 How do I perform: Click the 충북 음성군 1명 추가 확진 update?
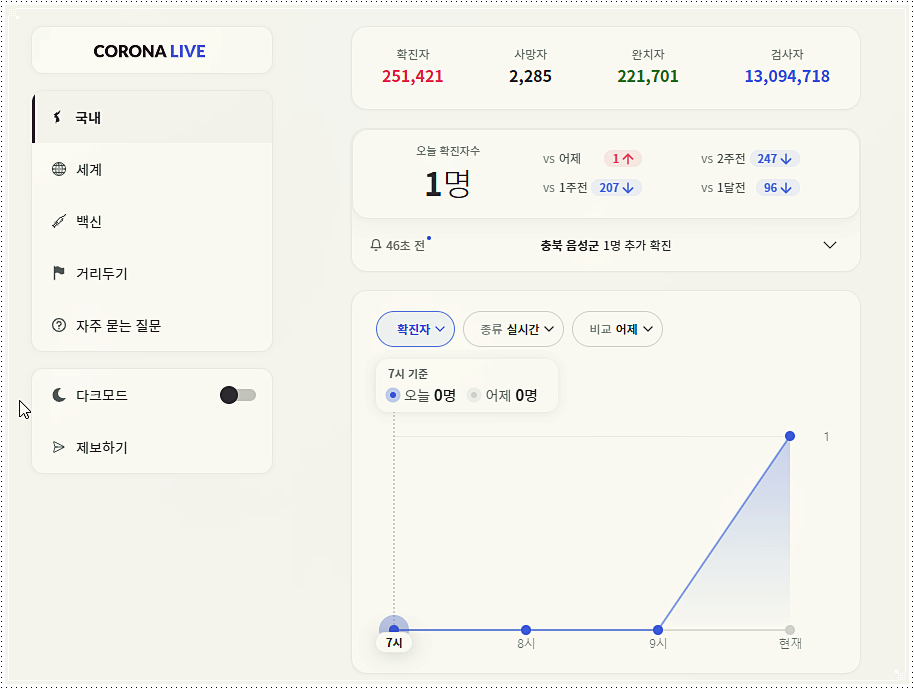pyautogui.click(x=606, y=245)
